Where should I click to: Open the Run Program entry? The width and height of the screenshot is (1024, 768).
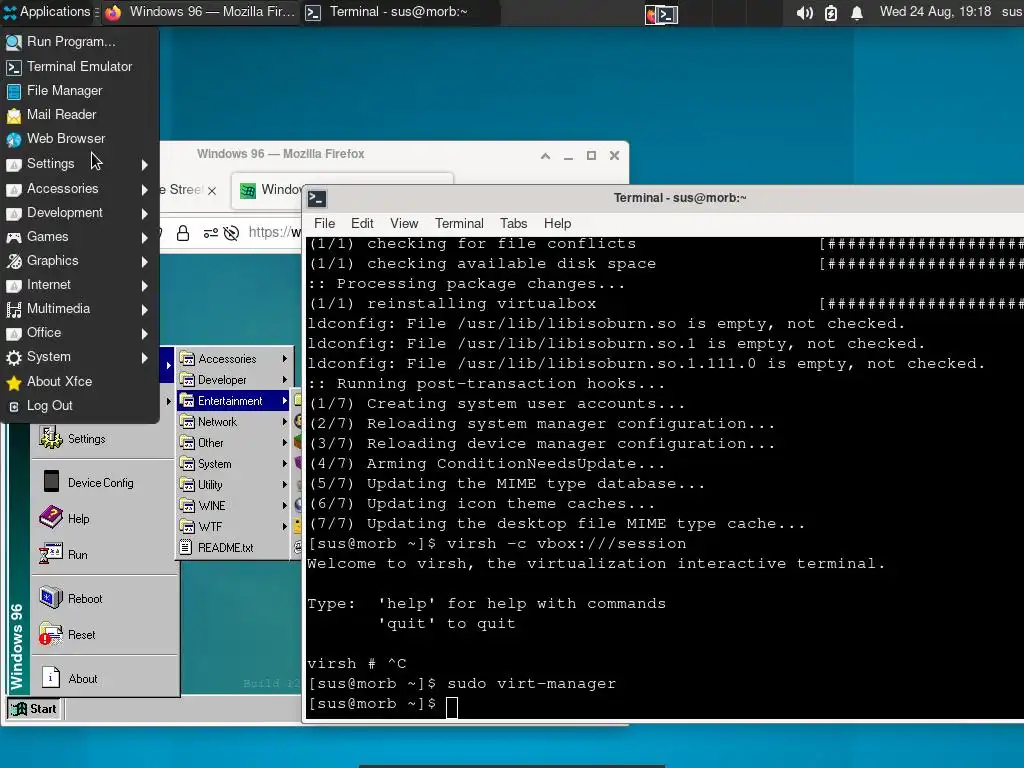point(80,42)
